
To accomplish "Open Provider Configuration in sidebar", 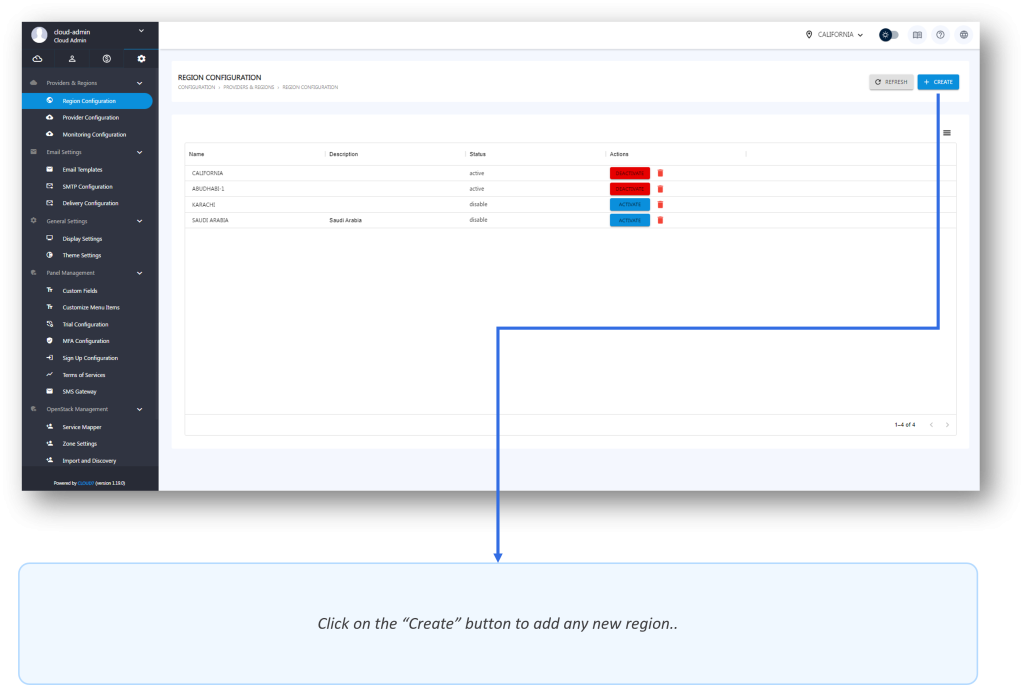I will coord(90,118).
